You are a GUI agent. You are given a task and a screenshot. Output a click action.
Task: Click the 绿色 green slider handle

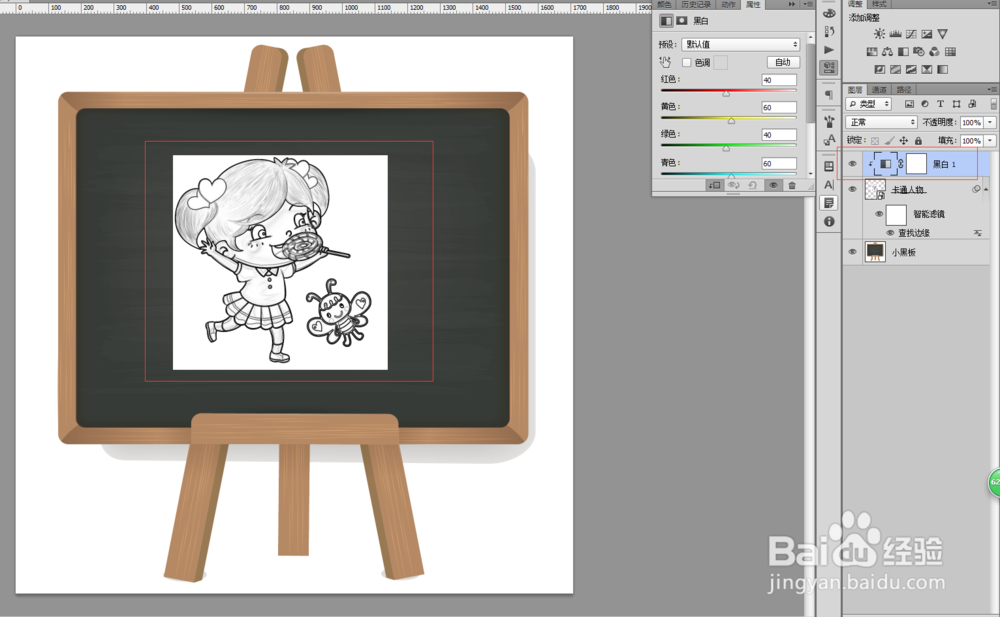(x=726, y=149)
